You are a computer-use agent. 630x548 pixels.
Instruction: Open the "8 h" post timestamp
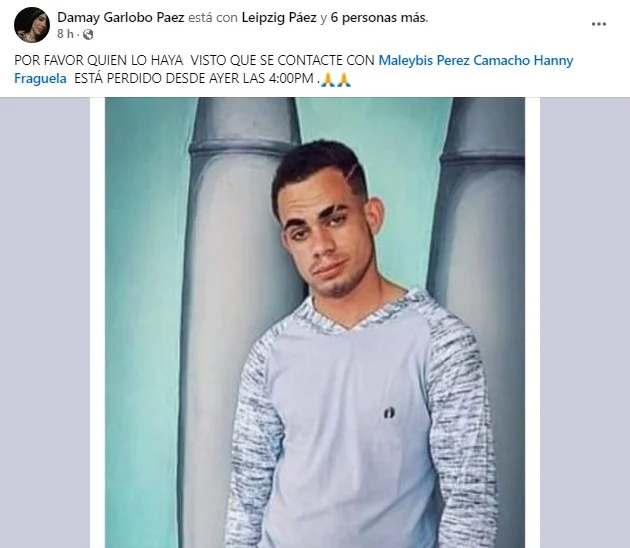65,34
